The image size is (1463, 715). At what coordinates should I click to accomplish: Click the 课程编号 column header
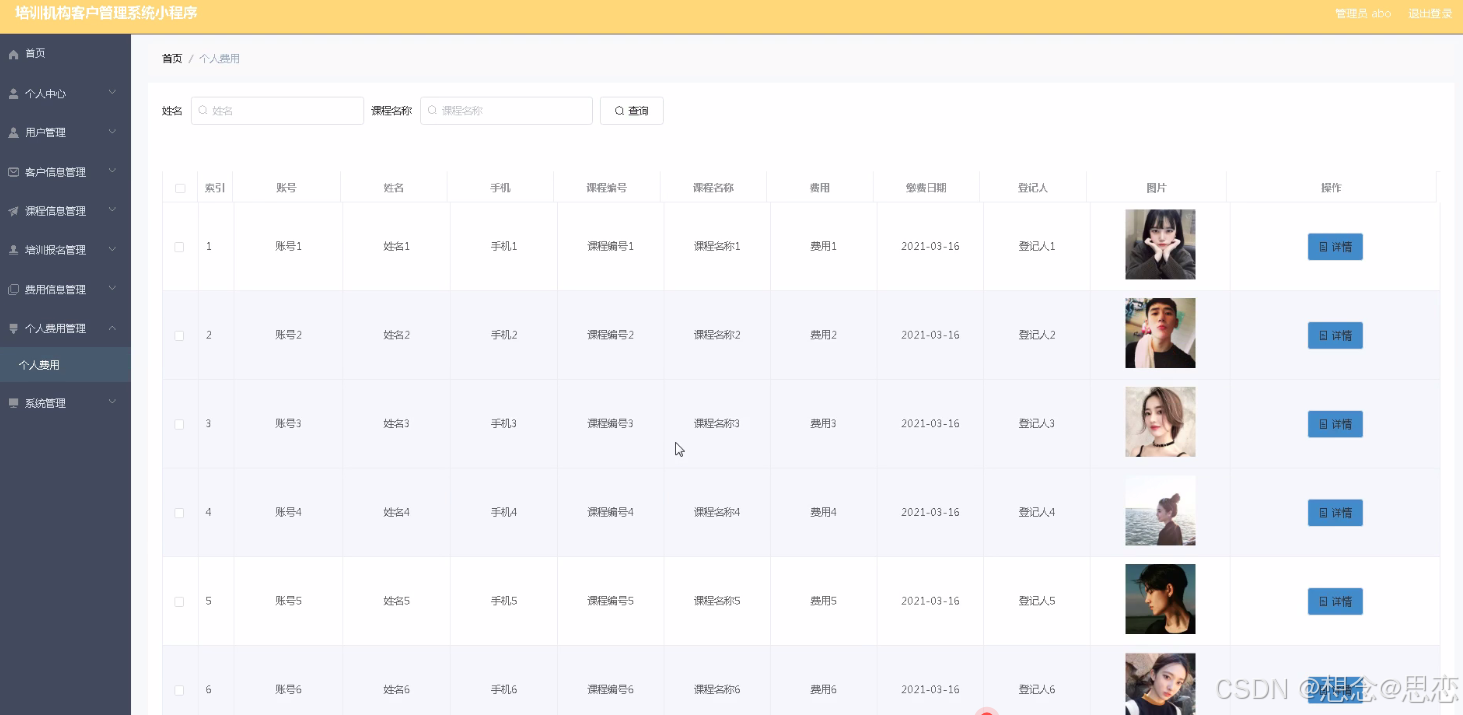coord(607,188)
